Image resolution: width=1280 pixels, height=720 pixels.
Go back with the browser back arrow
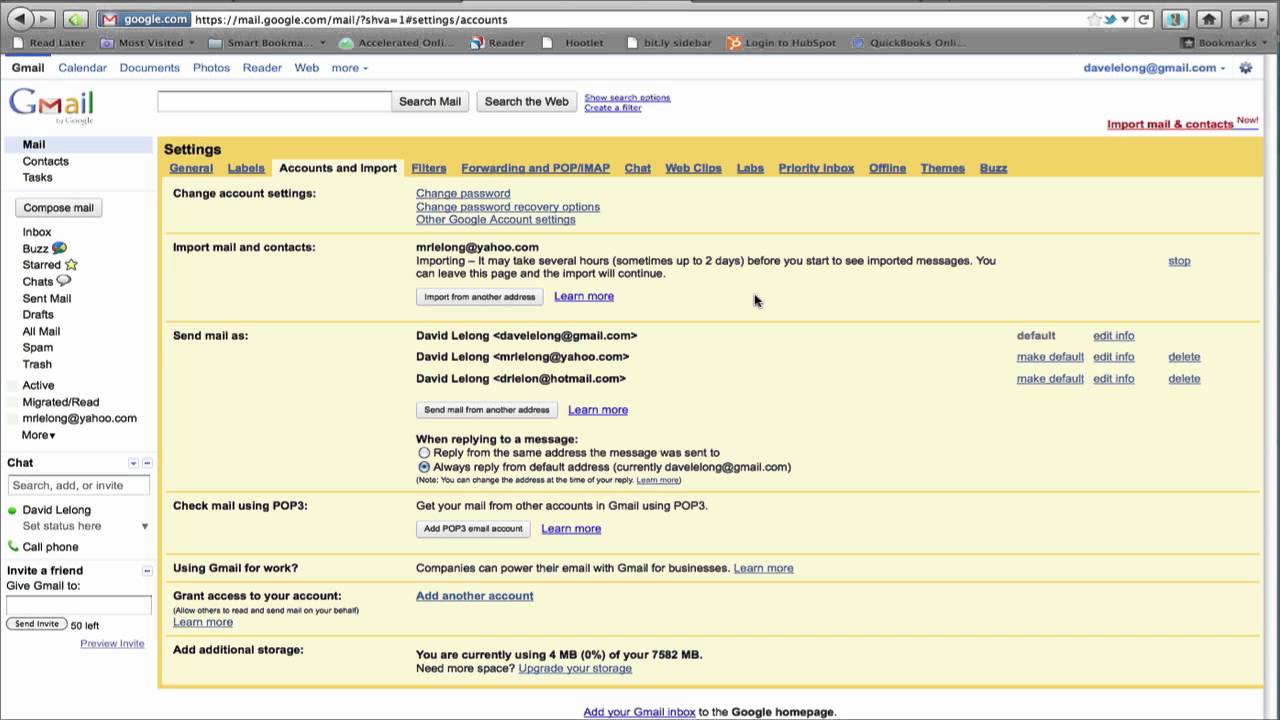[19, 19]
